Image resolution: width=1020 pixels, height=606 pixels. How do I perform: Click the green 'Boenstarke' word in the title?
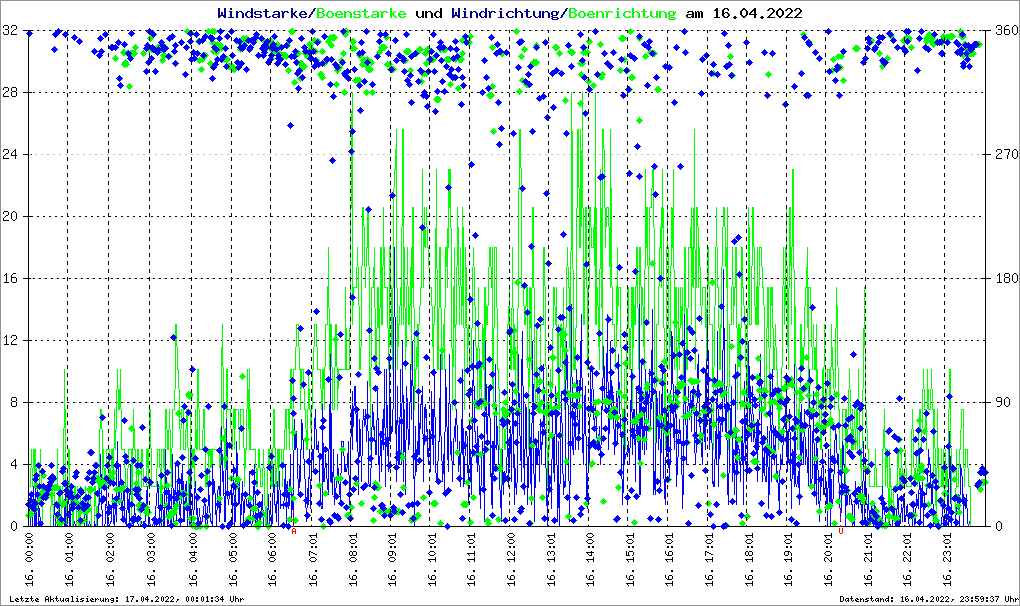click(x=361, y=13)
